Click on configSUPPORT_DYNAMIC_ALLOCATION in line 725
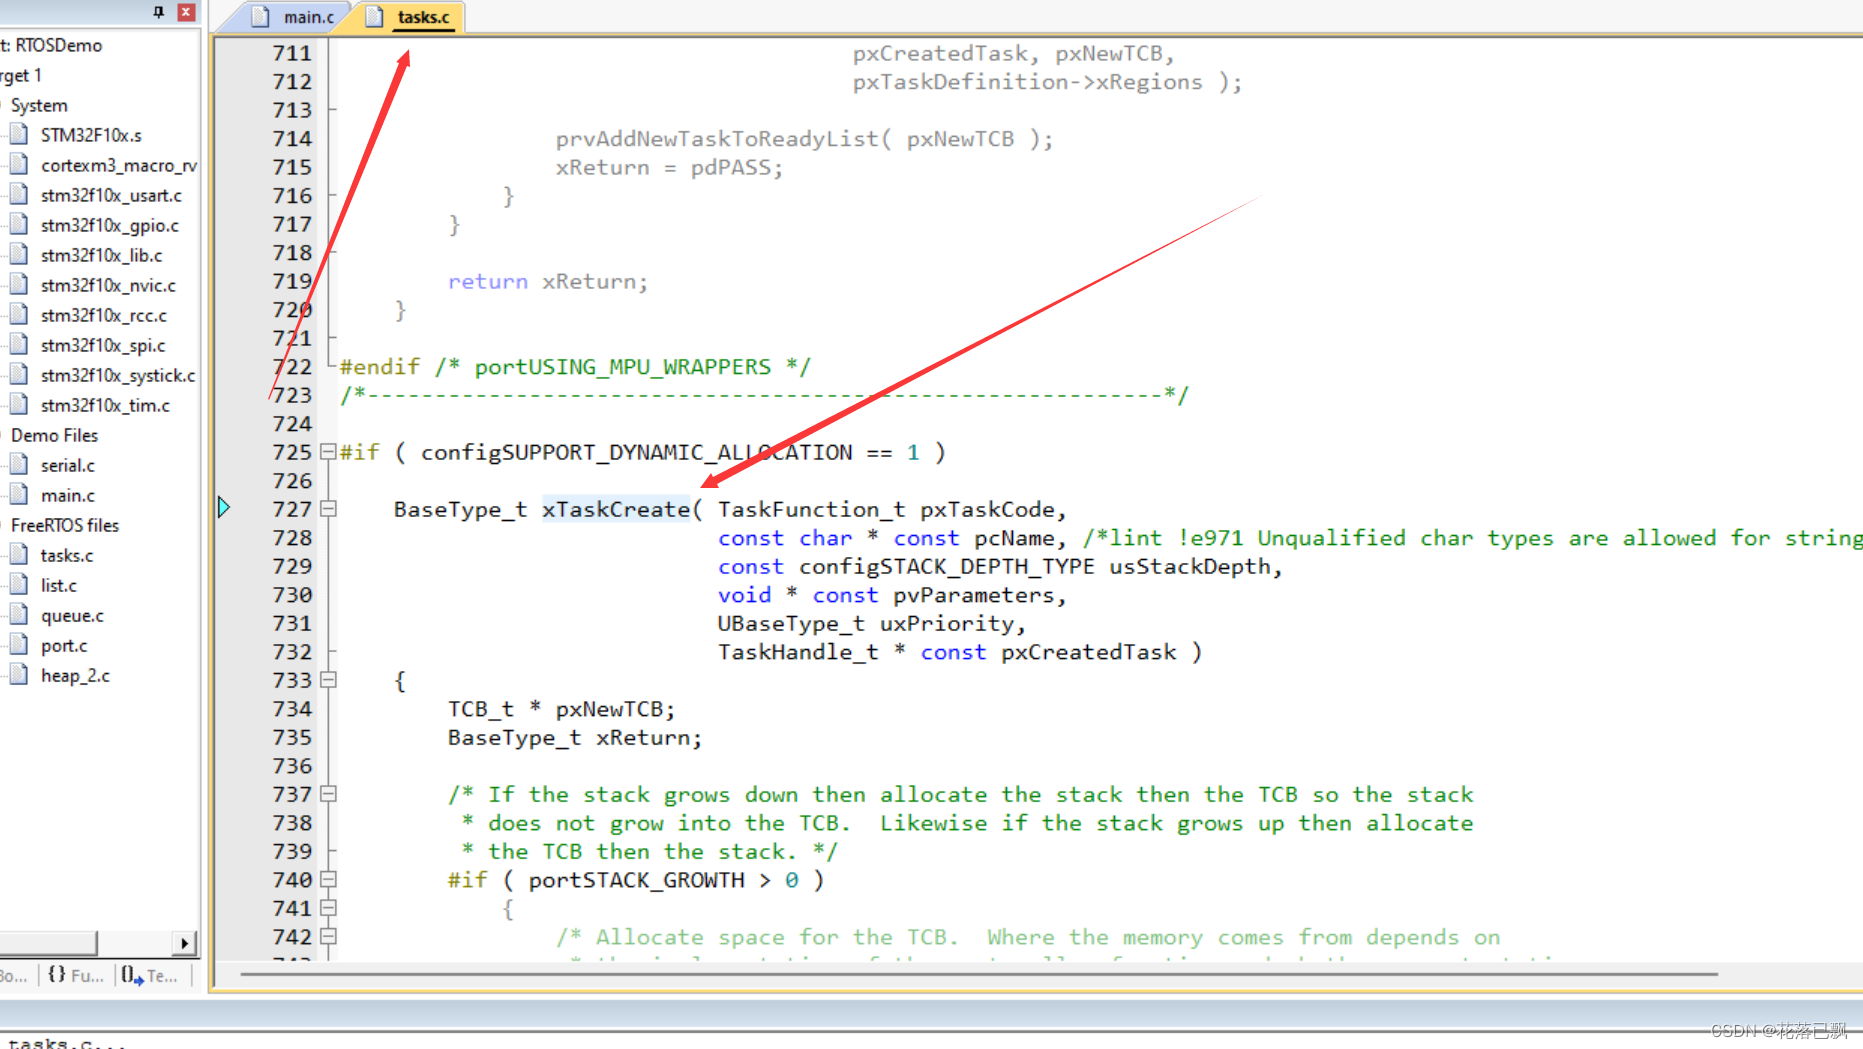Viewport: 1863px width, 1049px height. click(x=637, y=452)
